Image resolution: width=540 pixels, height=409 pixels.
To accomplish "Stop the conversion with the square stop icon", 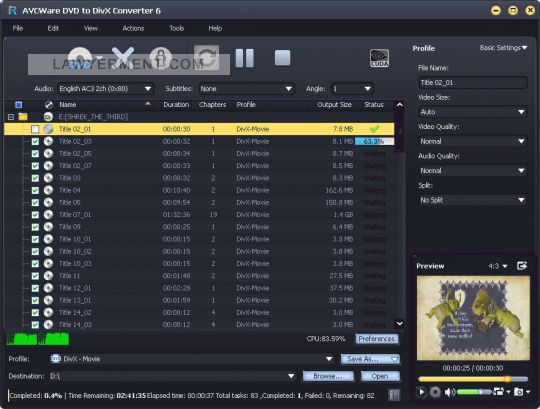I will (282, 58).
